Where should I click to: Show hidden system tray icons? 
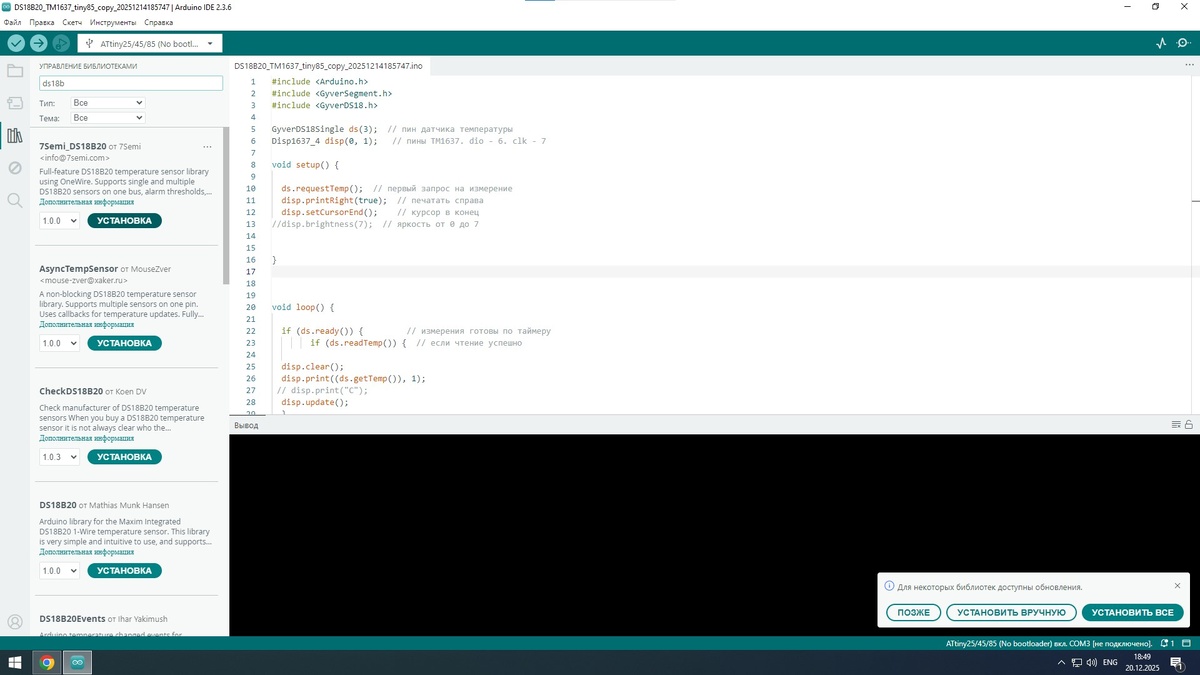click(1062, 663)
